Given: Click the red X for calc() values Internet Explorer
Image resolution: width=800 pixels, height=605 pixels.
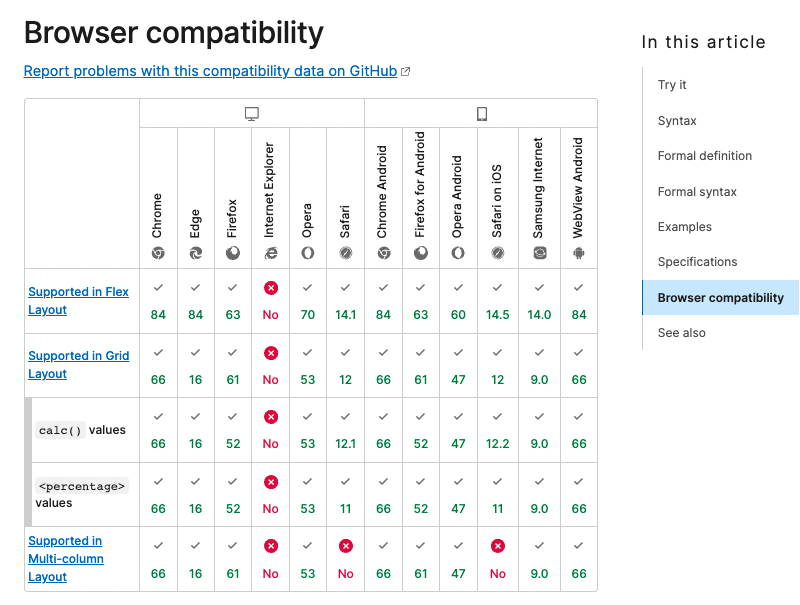Looking at the screenshot, I should [x=271, y=417].
